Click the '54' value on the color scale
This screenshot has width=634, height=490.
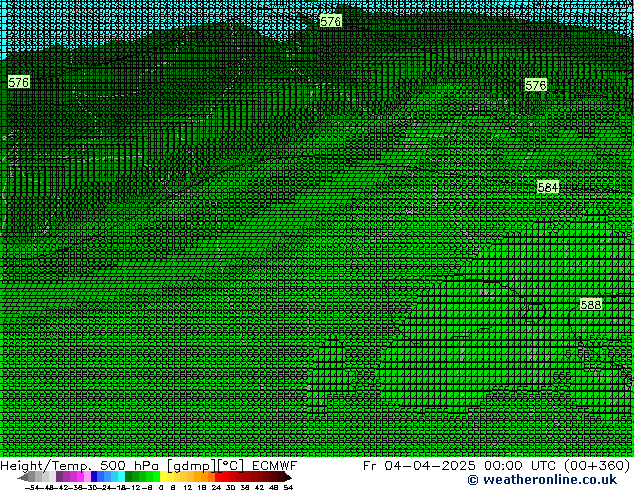coord(288,487)
